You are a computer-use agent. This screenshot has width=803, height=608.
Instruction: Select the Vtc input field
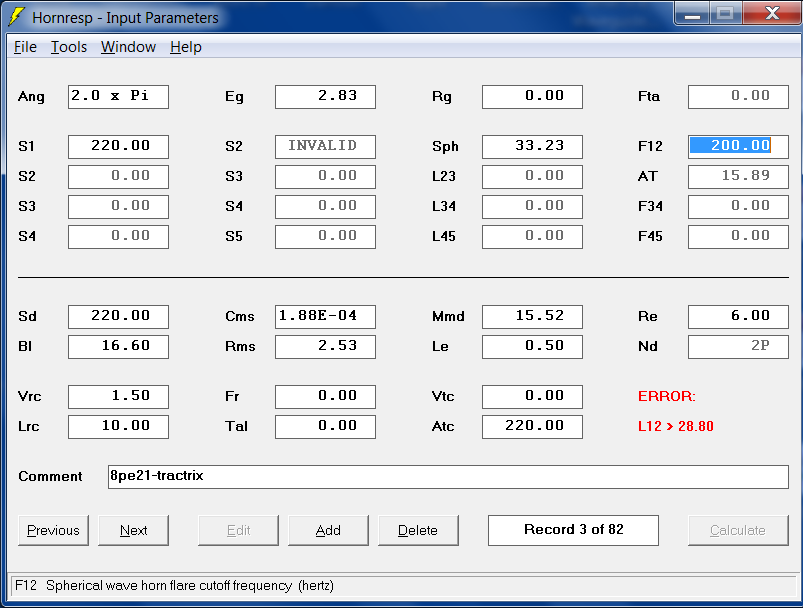click(x=532, y=396)
